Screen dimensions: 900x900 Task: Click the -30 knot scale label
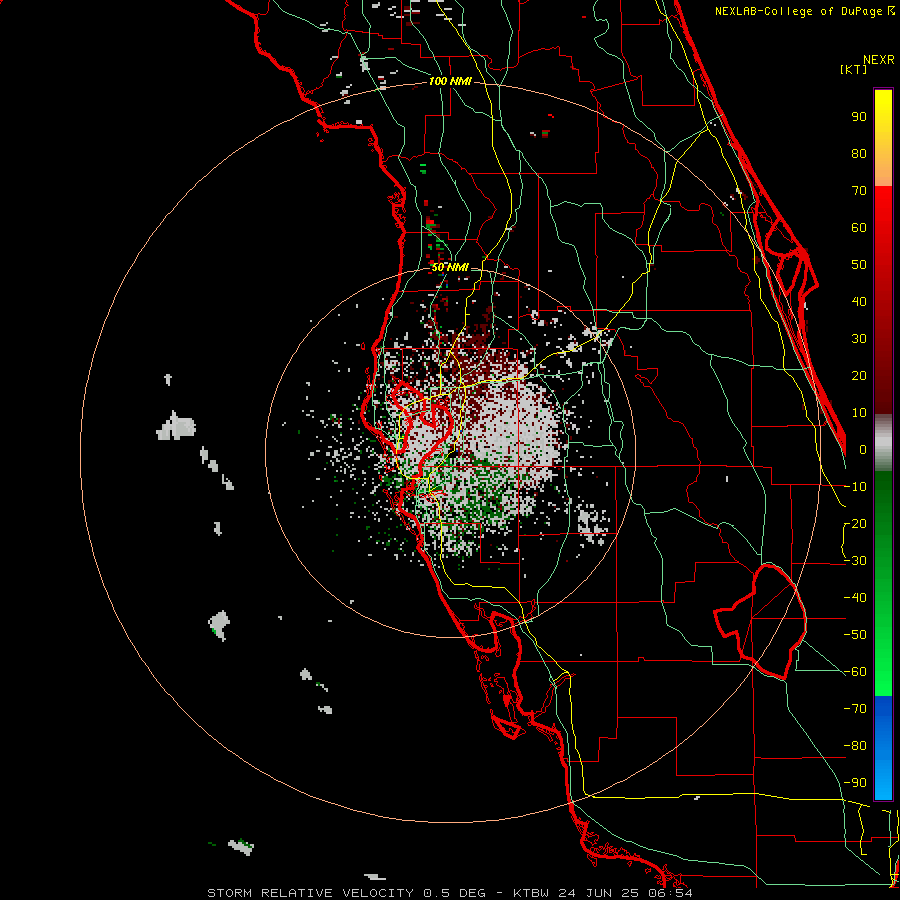click(855, 561)
